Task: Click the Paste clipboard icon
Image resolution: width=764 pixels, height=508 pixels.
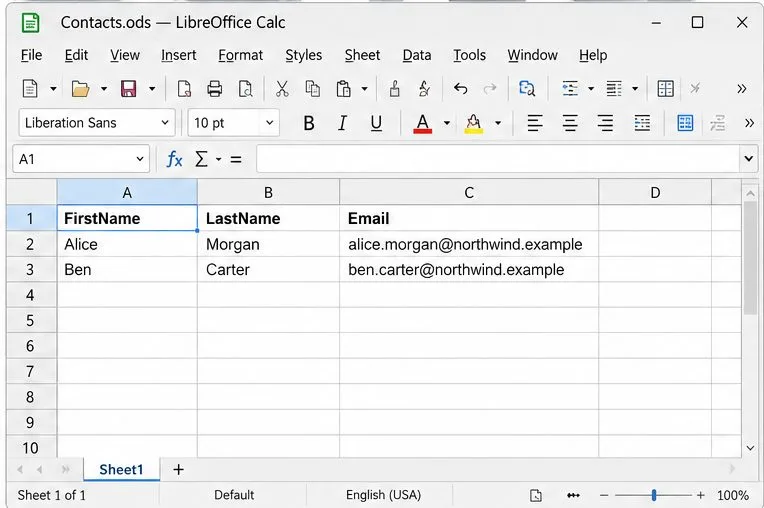Action: [344, 89]
